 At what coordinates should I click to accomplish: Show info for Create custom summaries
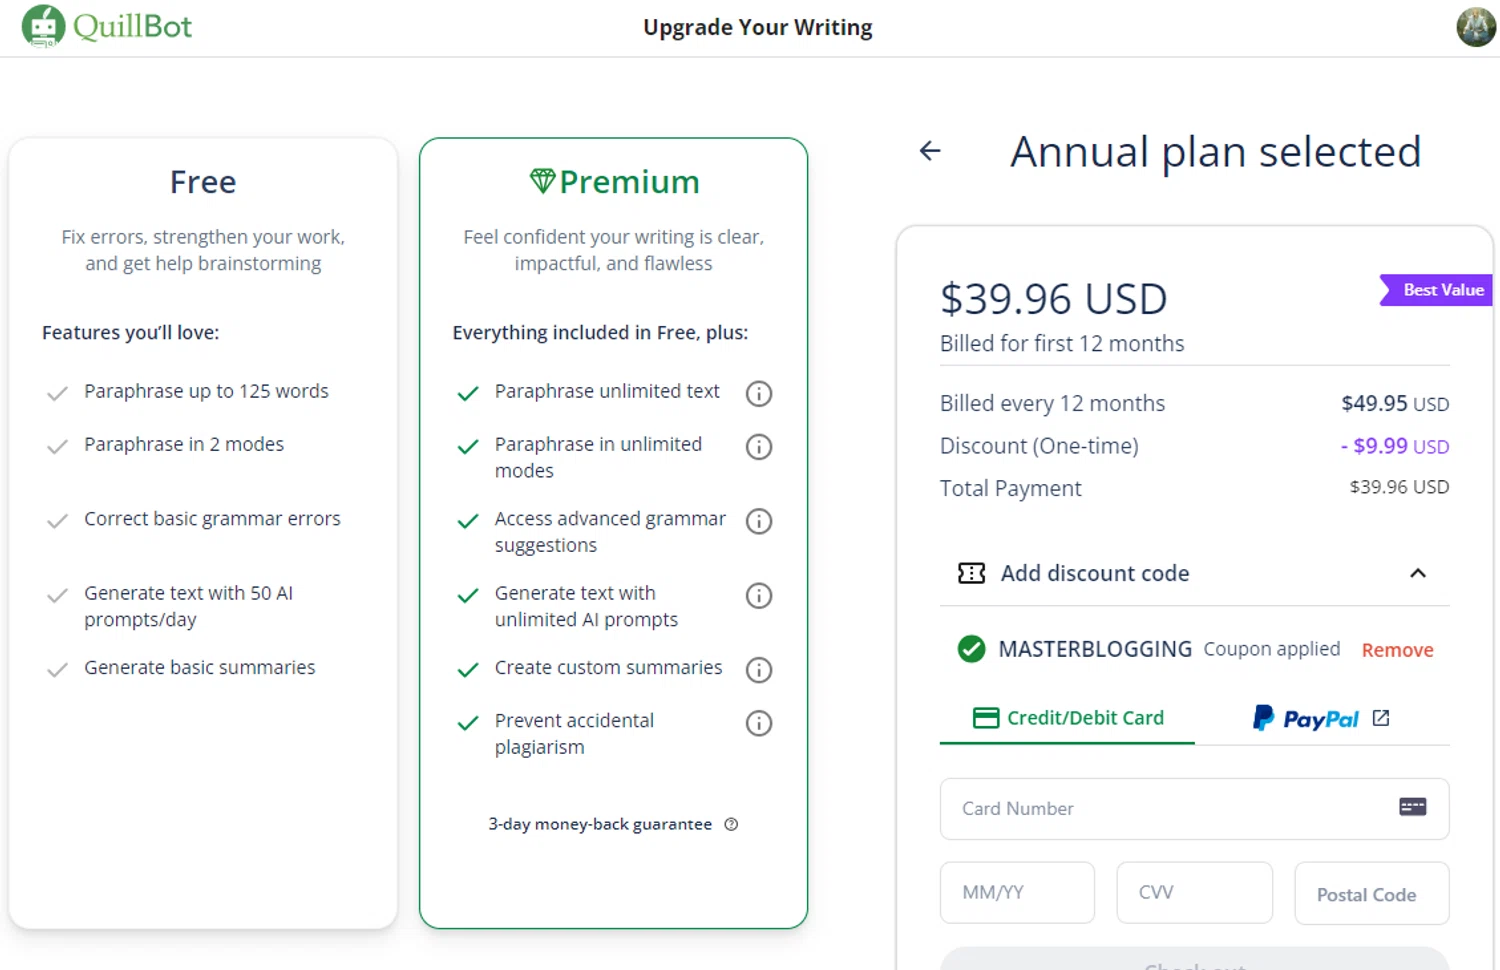(x=759, y=669)
